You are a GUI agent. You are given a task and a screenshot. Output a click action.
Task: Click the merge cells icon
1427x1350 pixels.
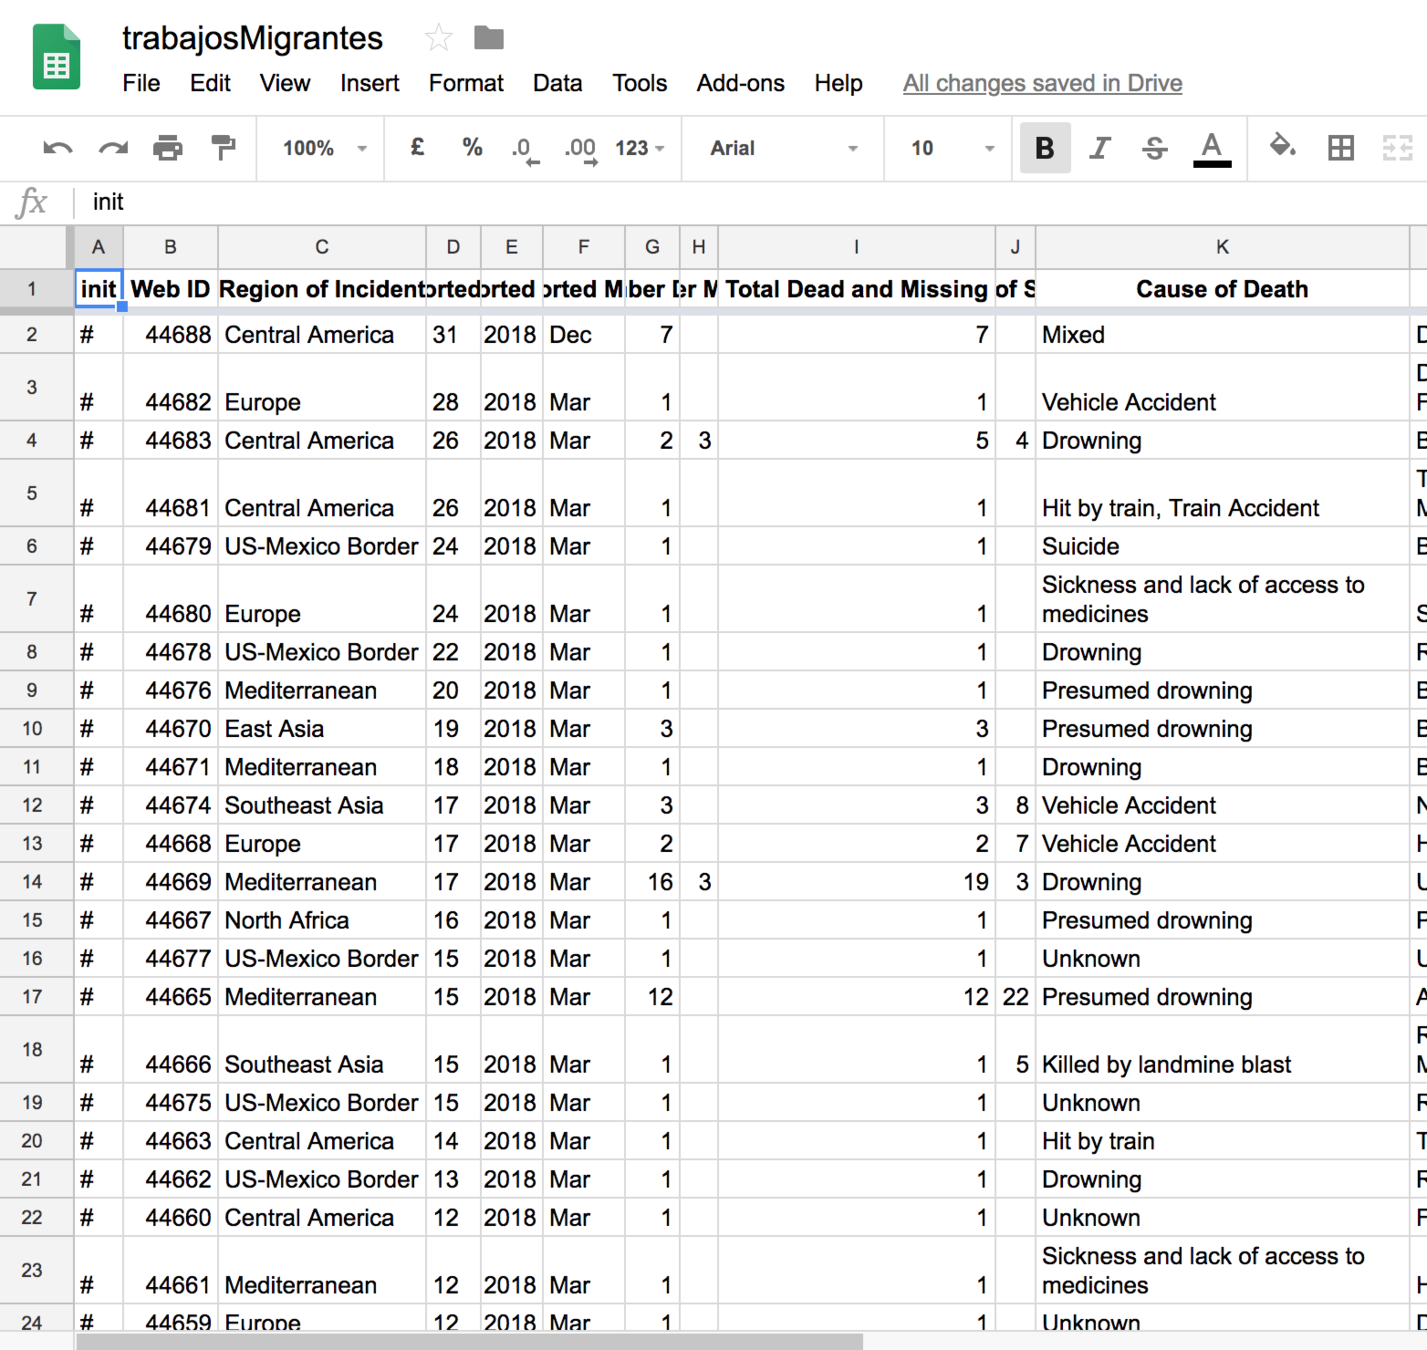[1397, 148]
